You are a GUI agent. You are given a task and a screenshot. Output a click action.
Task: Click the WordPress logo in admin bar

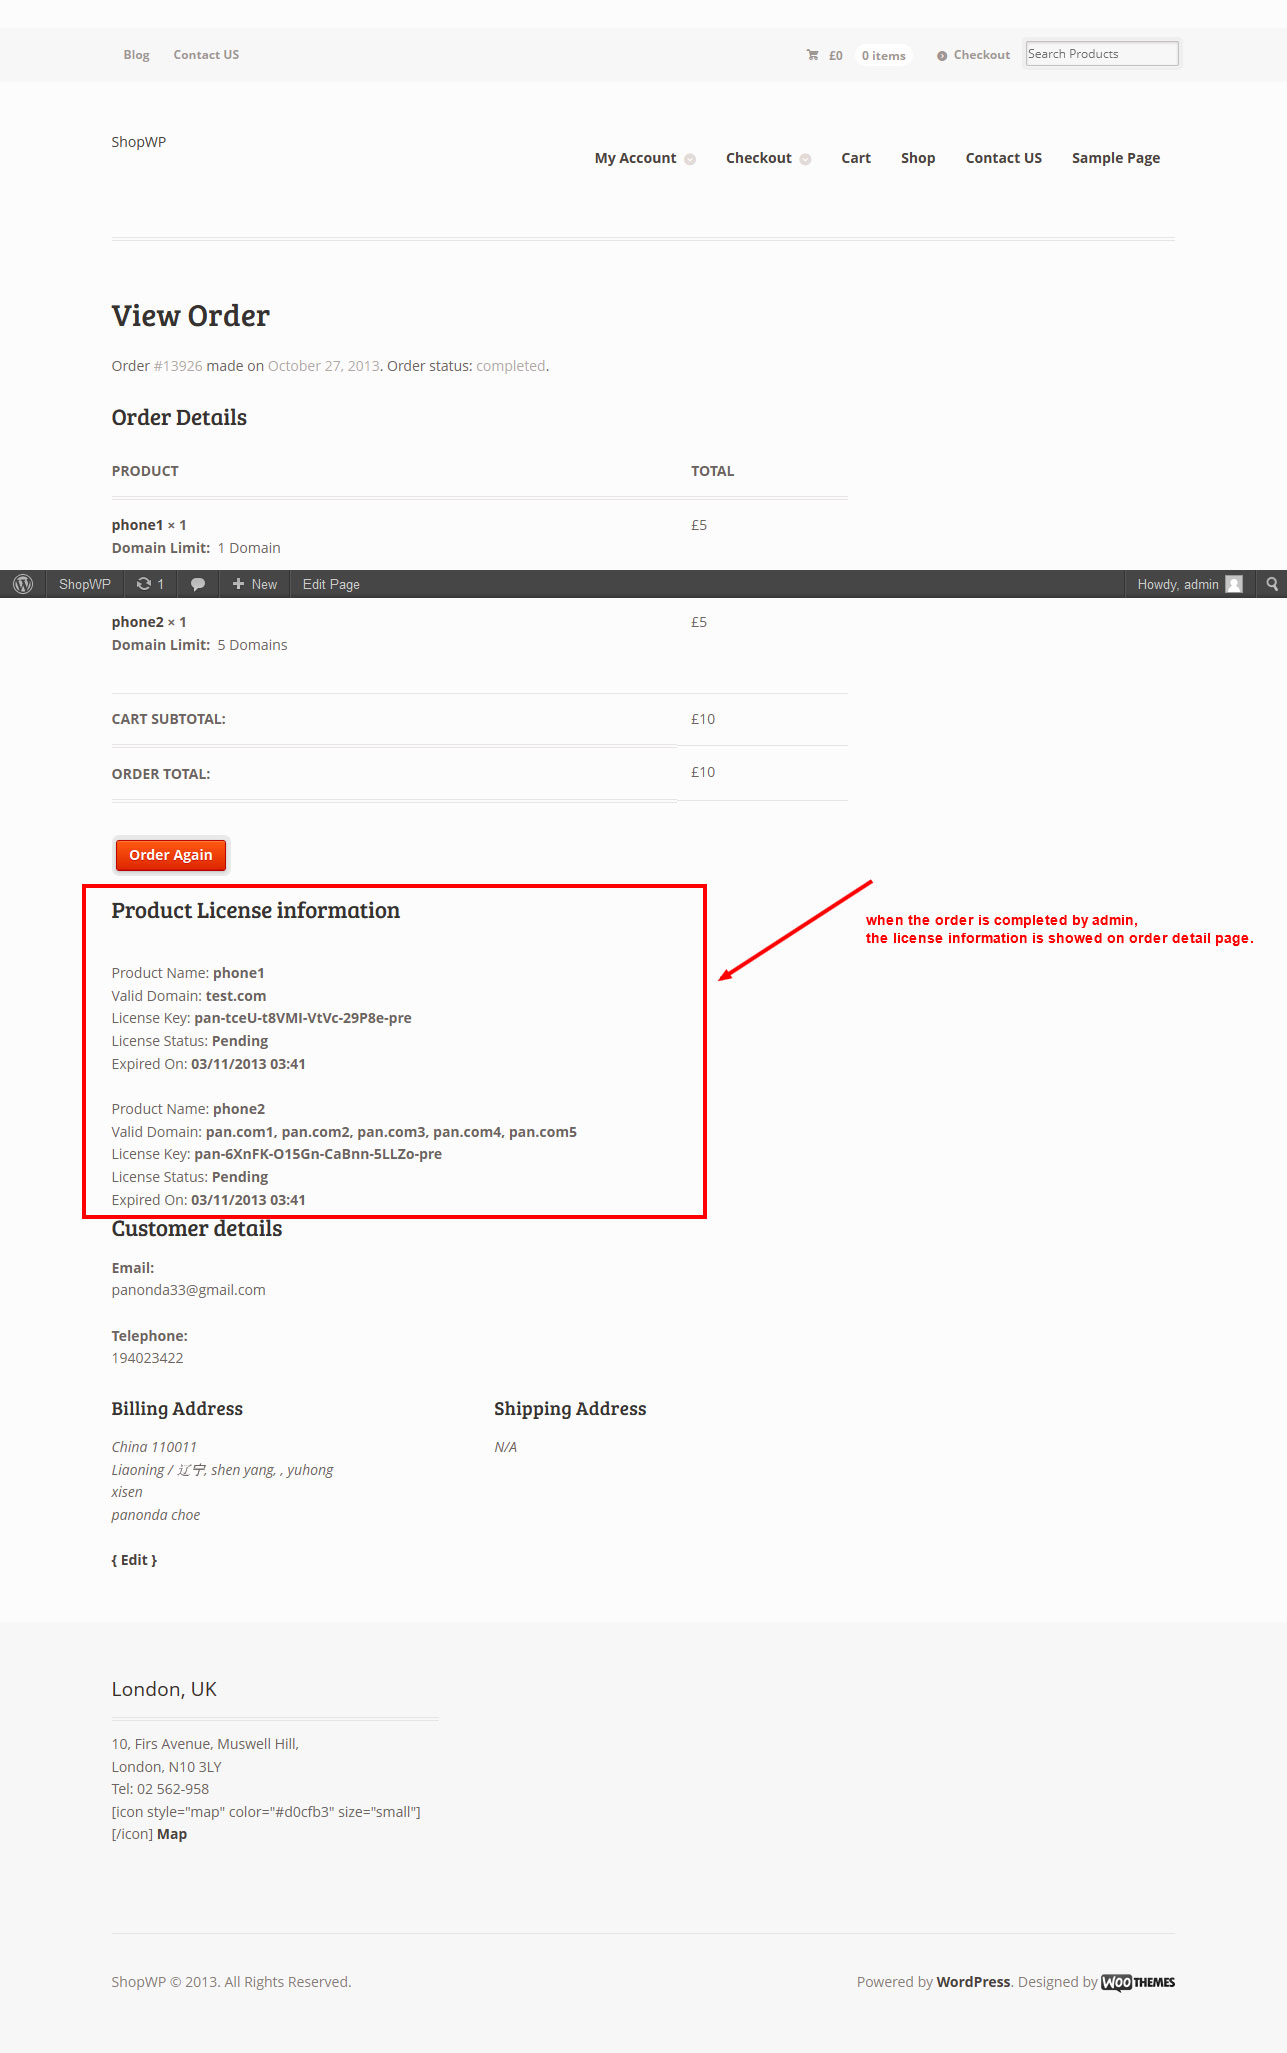coord(23,584)
